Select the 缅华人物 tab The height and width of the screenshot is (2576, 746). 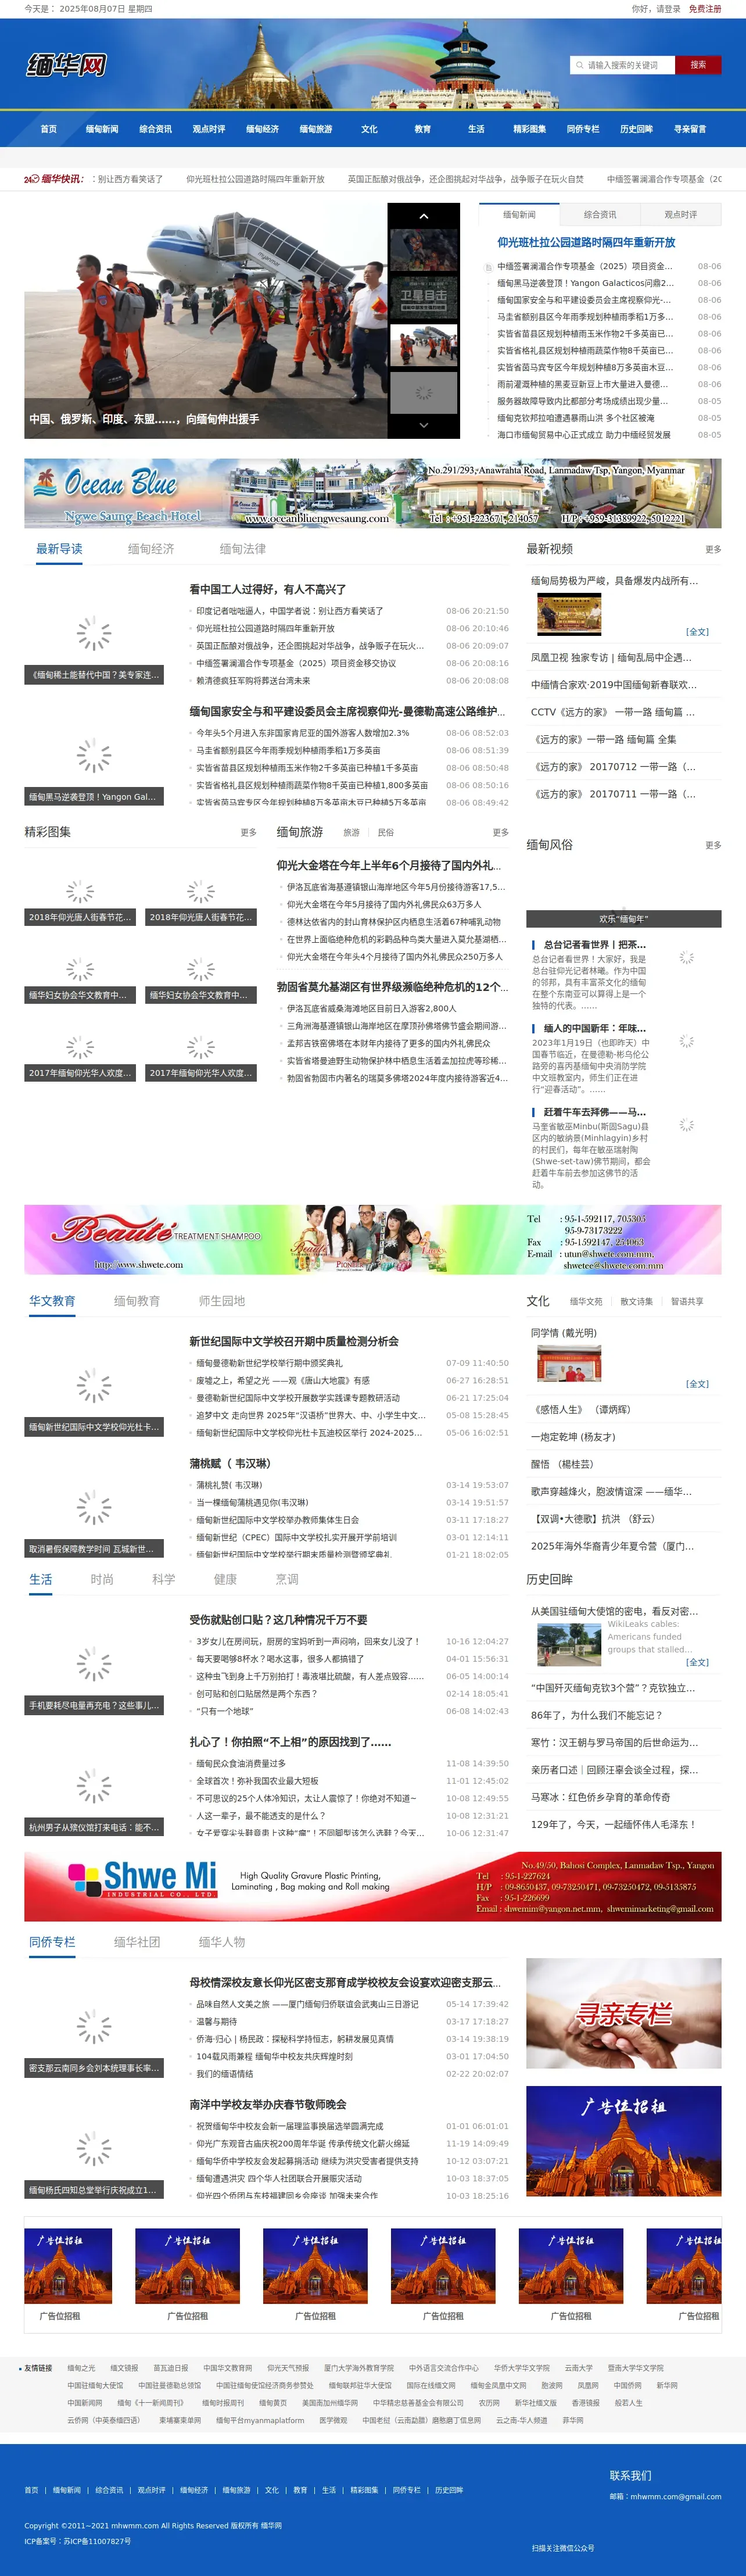222,1942
